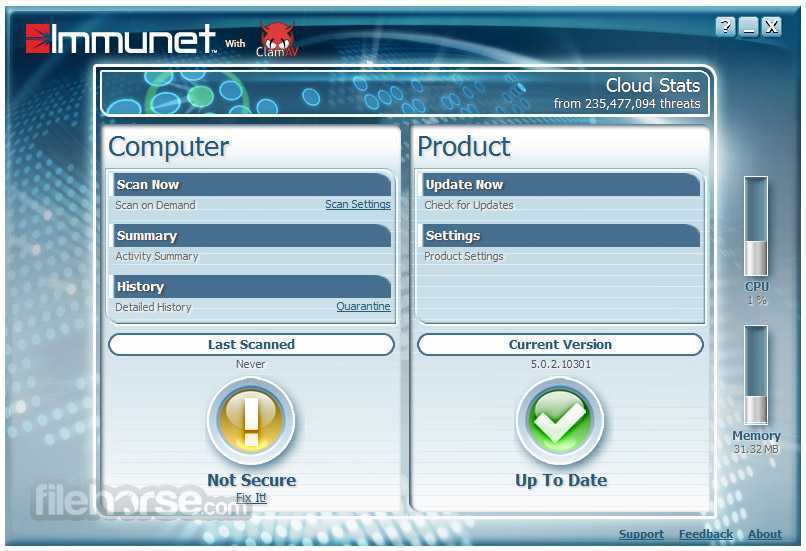
Task: Click the Immunet logo icon
Action: coord(37,39)
